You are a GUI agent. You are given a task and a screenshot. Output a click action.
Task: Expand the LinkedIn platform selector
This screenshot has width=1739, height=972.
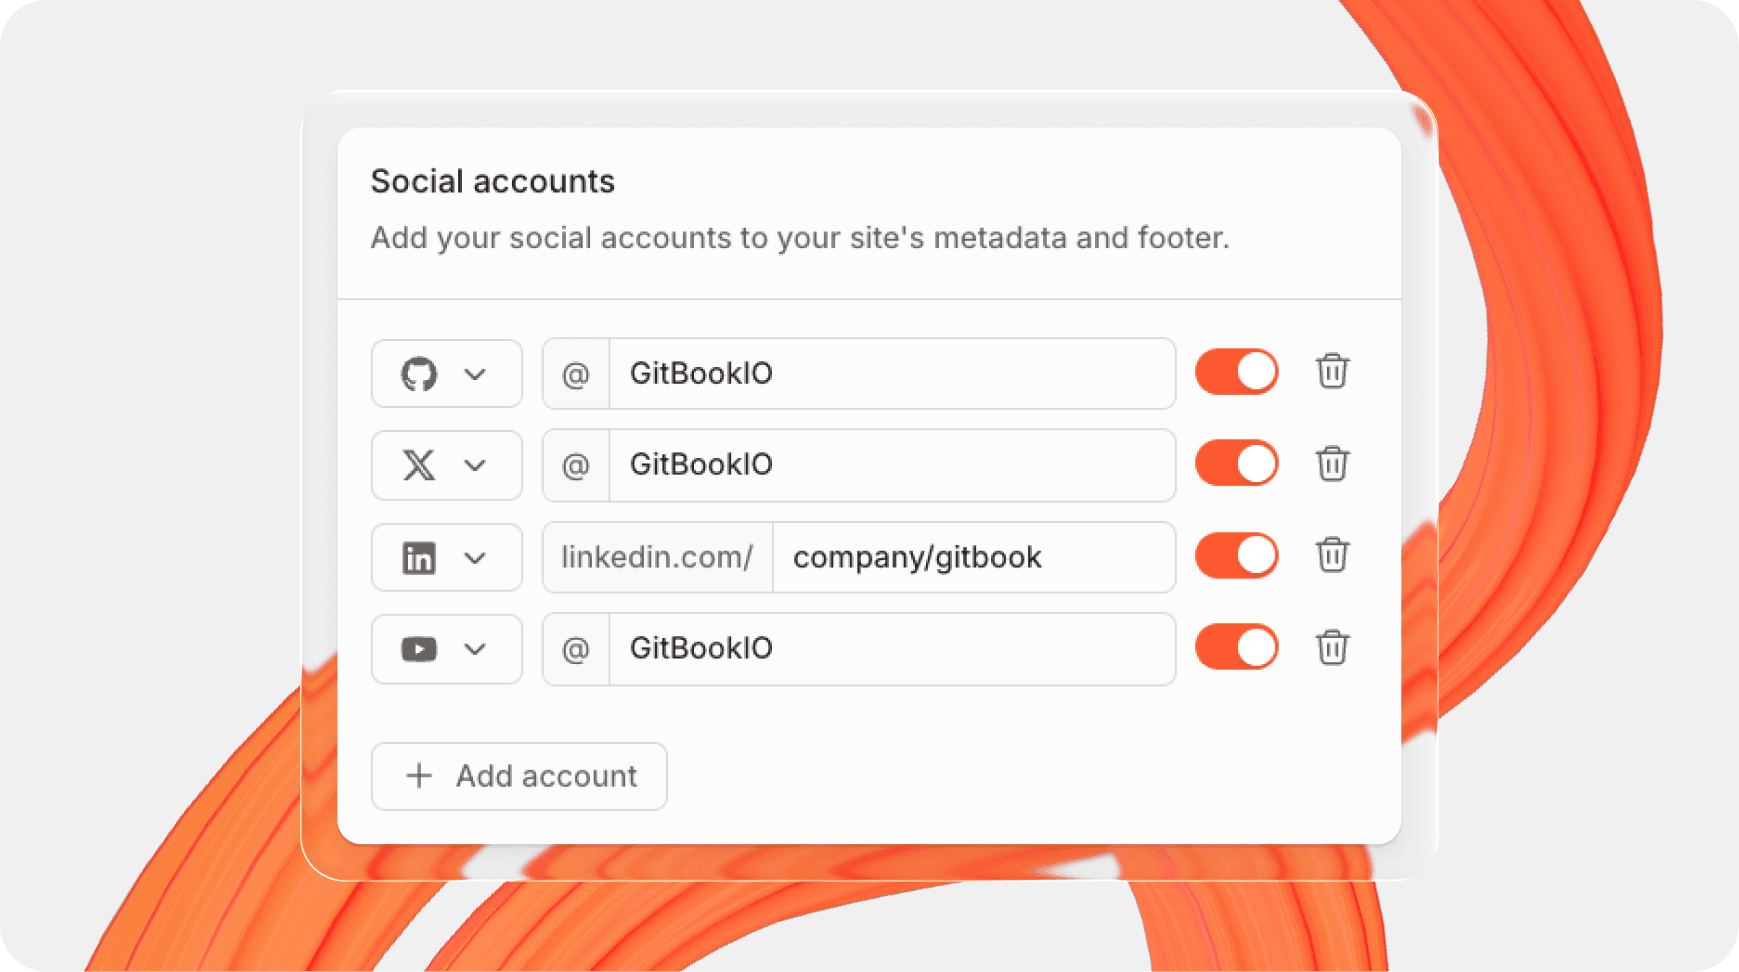coord(477,557)
